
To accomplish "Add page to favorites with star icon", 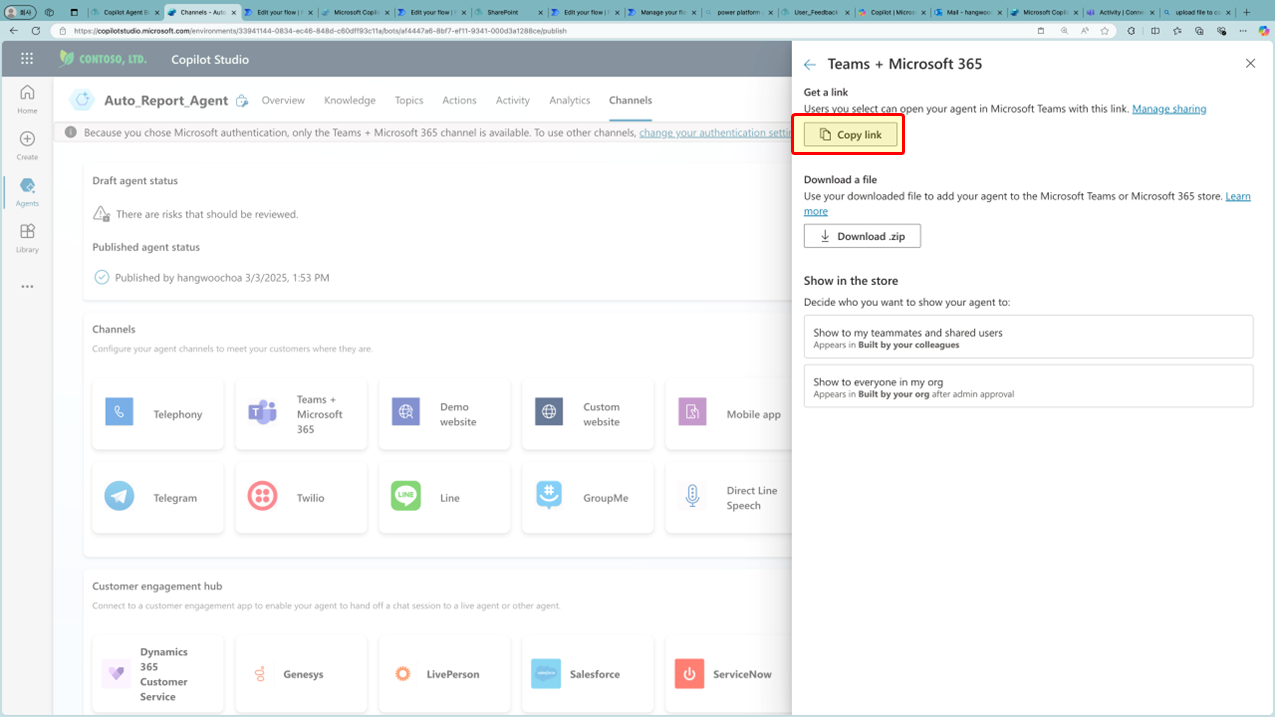I will [1105, 31].
